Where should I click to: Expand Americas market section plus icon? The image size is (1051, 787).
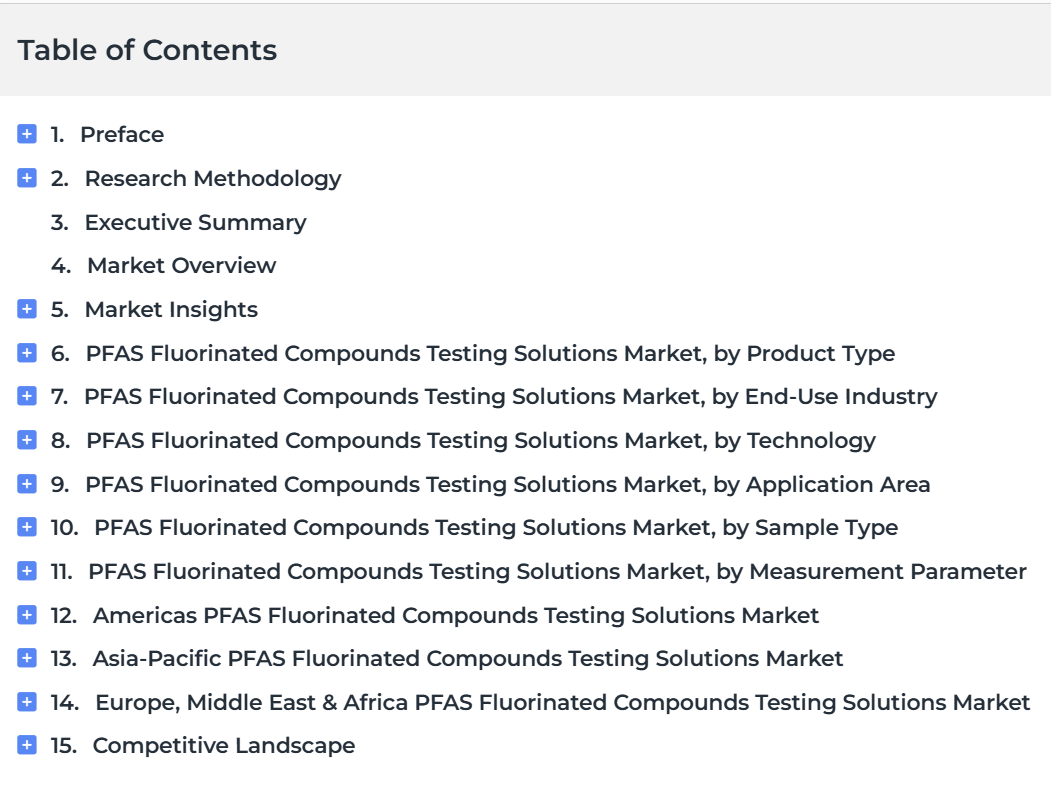(27, 615)
